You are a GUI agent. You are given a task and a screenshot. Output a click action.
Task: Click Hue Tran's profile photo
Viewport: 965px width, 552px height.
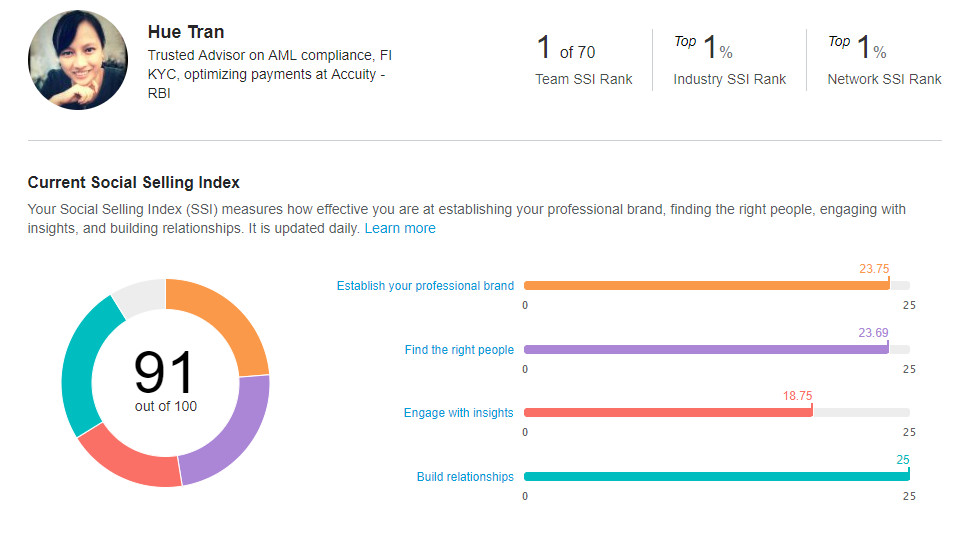78,60
